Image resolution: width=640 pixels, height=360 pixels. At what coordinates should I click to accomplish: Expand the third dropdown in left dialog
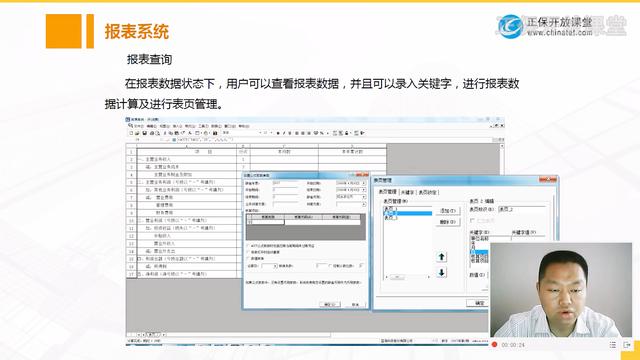tap(364, 197)
